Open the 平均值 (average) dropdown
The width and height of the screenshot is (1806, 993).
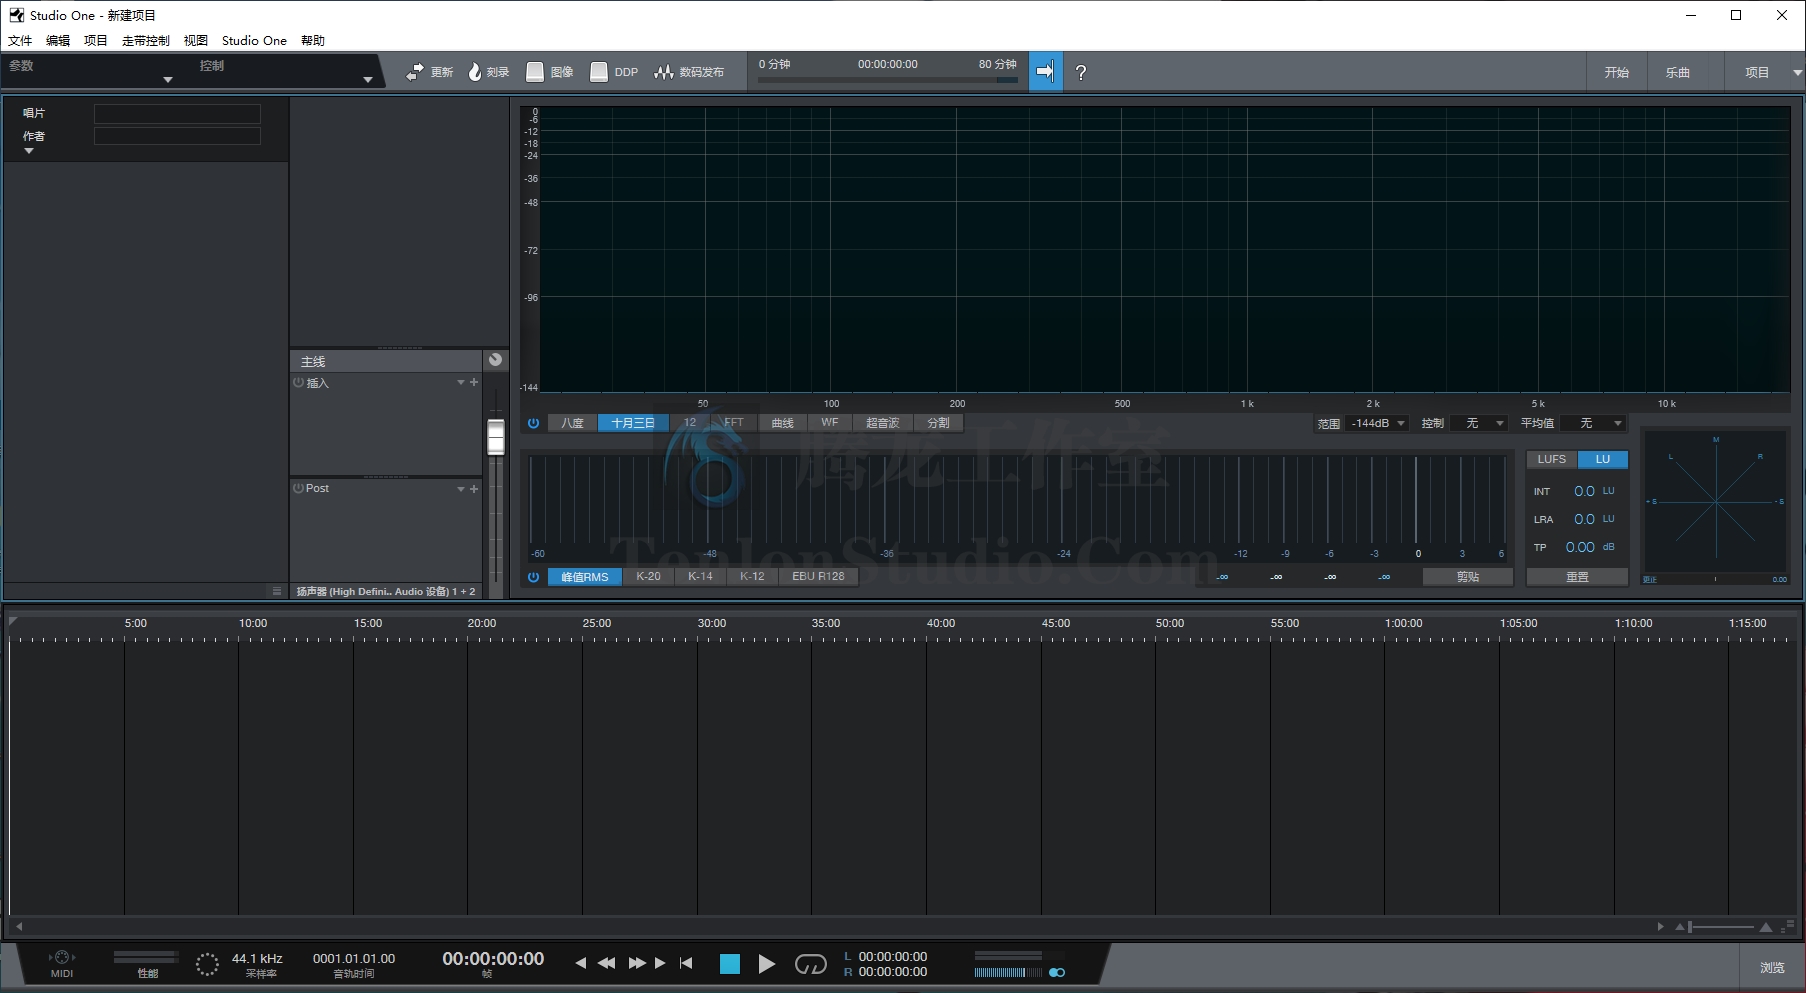click(x=1593, y=423)
